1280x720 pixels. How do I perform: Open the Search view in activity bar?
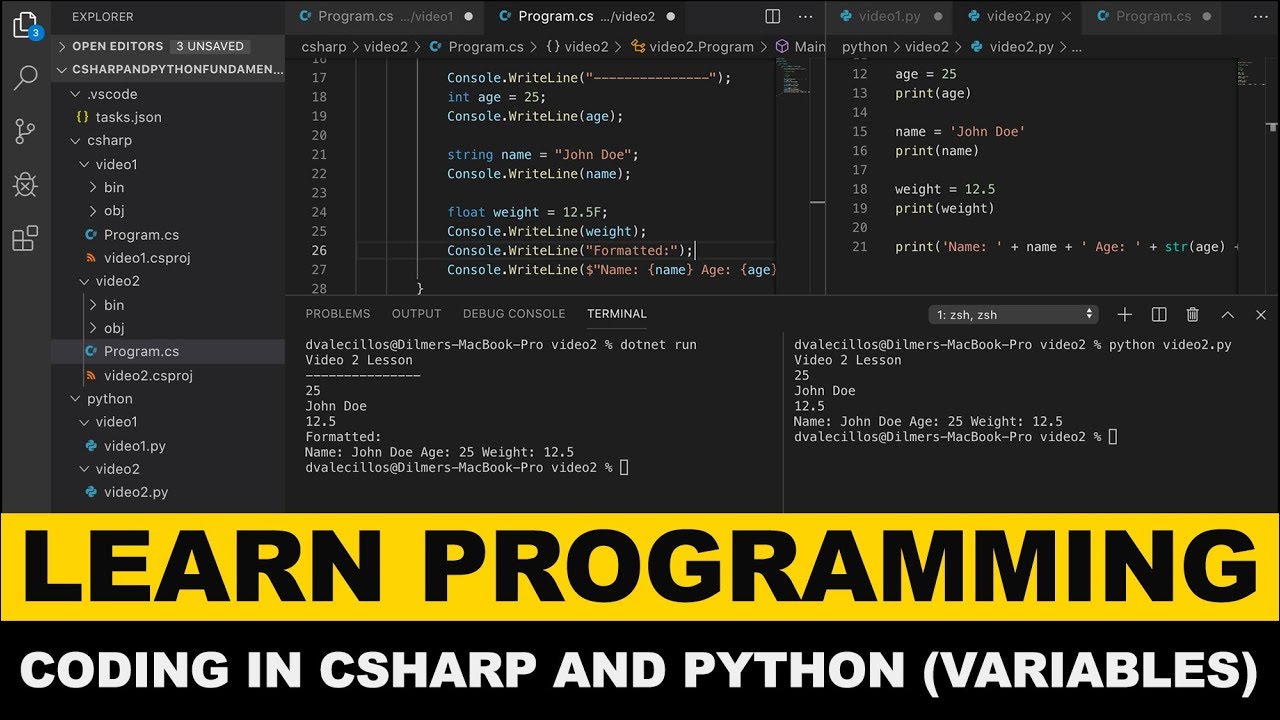click(x=25, y=78)
